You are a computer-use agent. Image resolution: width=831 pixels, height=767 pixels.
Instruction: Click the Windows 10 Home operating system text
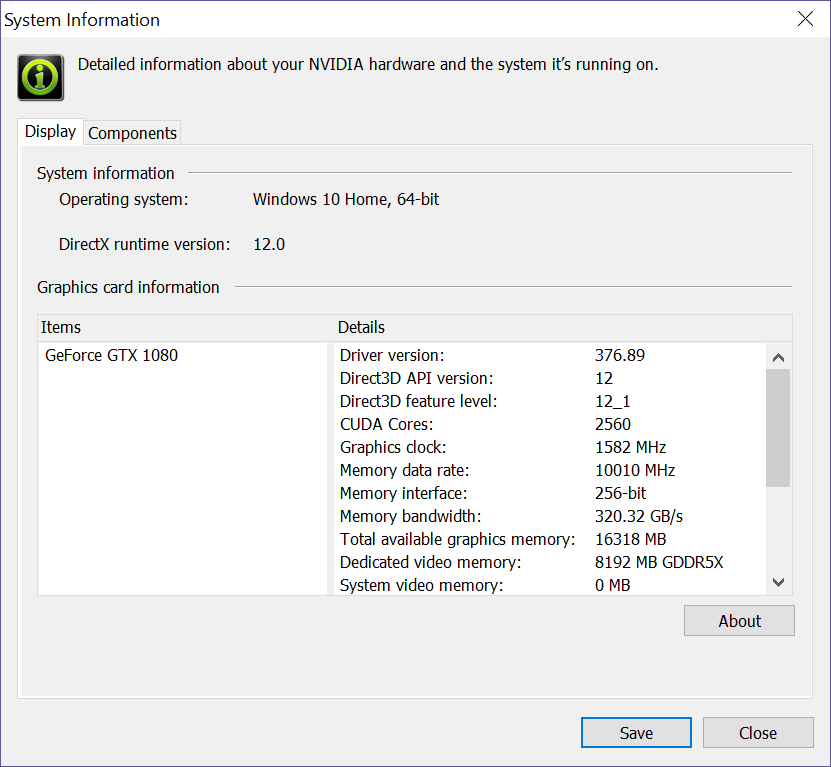pos(345,199)
